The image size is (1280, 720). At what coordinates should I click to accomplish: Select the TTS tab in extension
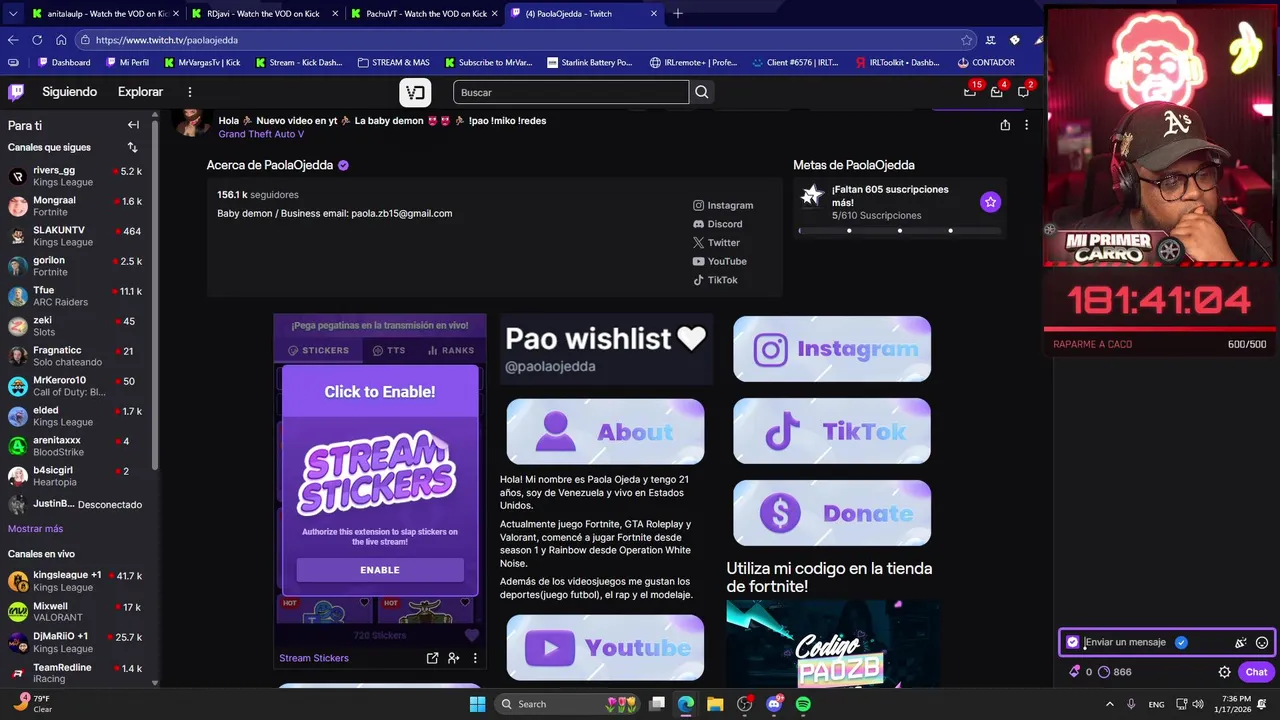click(389, 351)
